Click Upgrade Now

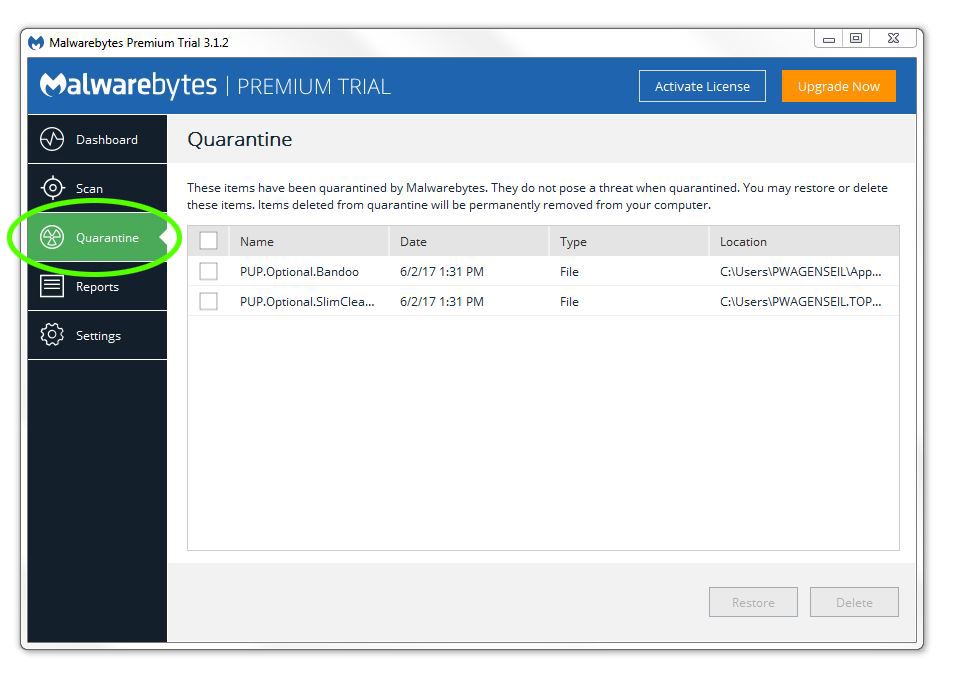tap(838, 86)
